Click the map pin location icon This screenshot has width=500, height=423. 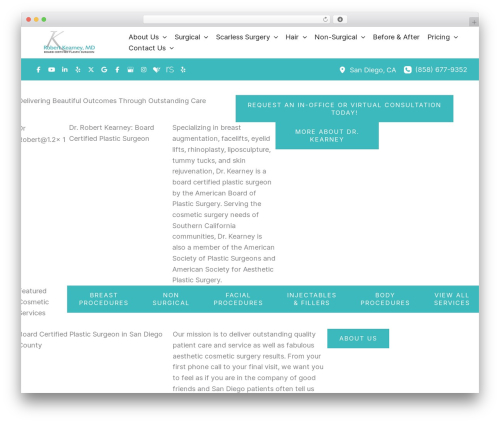pos(342,70)
